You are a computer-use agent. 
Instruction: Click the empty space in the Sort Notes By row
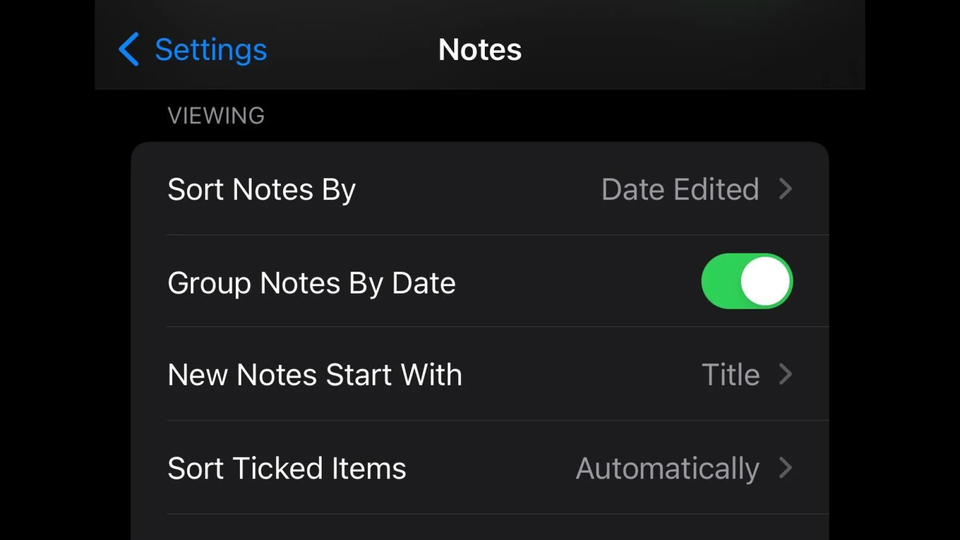pos(478,189)
